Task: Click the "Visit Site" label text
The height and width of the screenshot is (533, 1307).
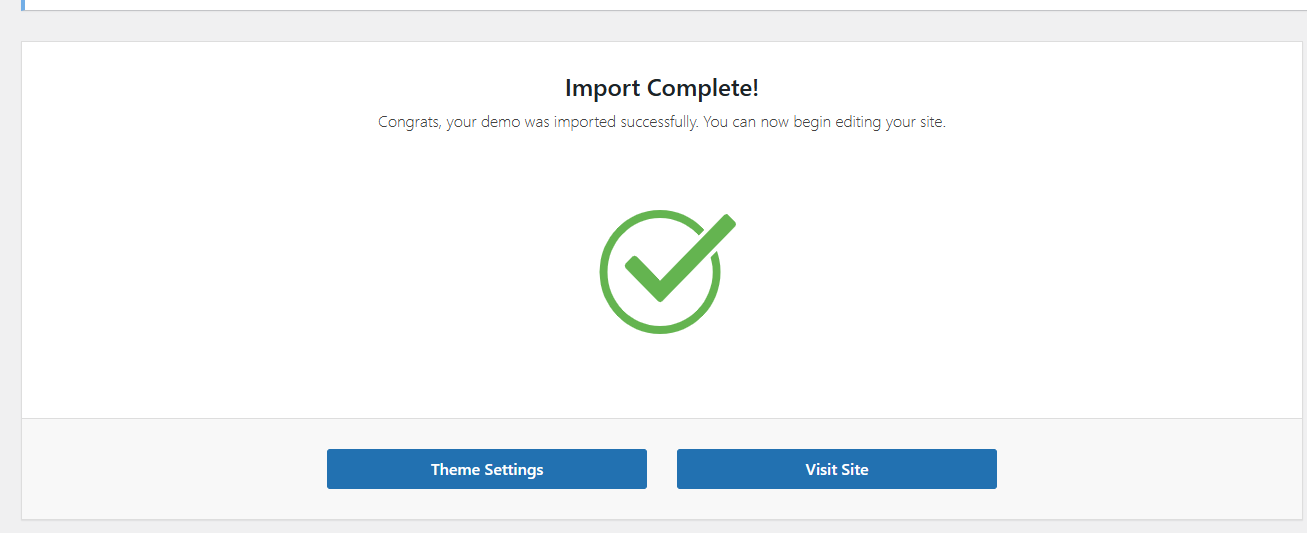Action: tap(836, 469)
